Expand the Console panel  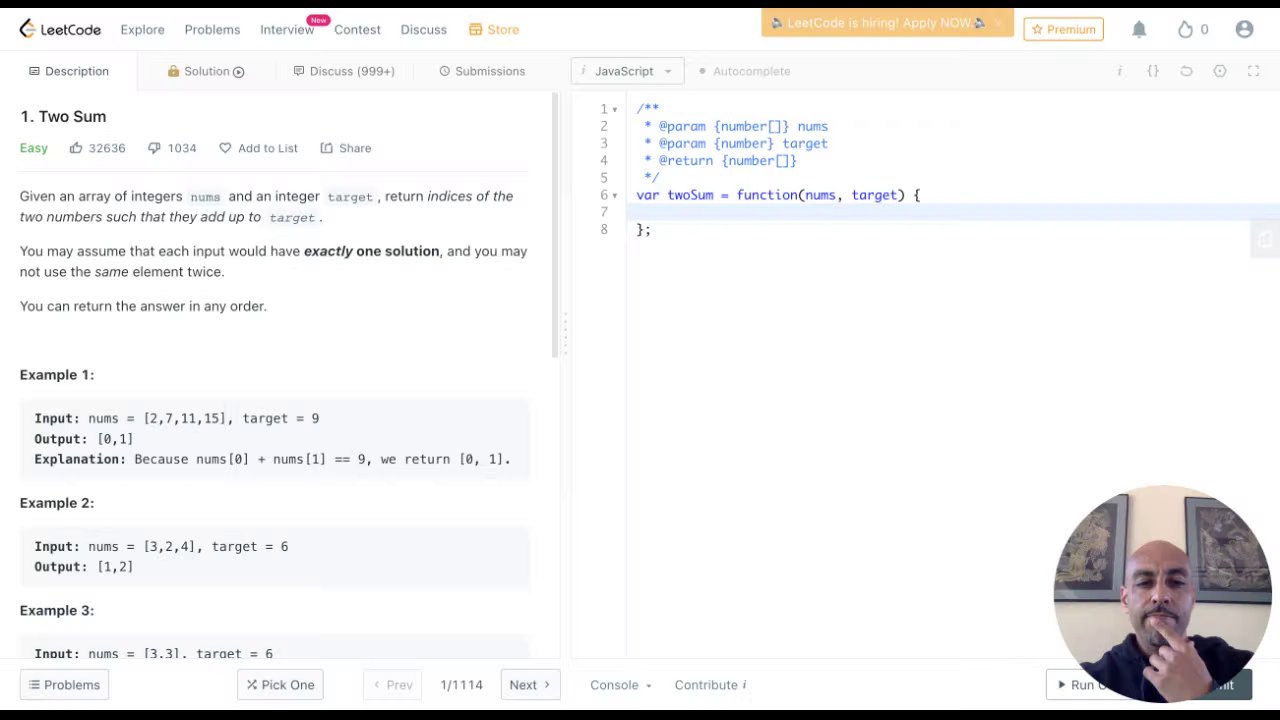[x=620, y=685]
